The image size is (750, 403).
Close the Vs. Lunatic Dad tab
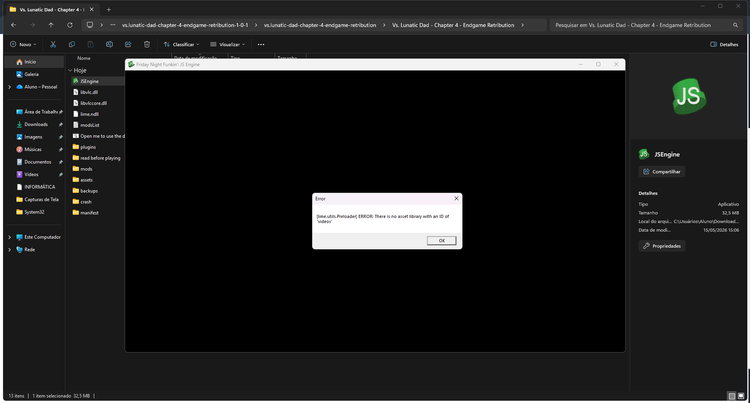pyautogui.click(x=92, y=10)
